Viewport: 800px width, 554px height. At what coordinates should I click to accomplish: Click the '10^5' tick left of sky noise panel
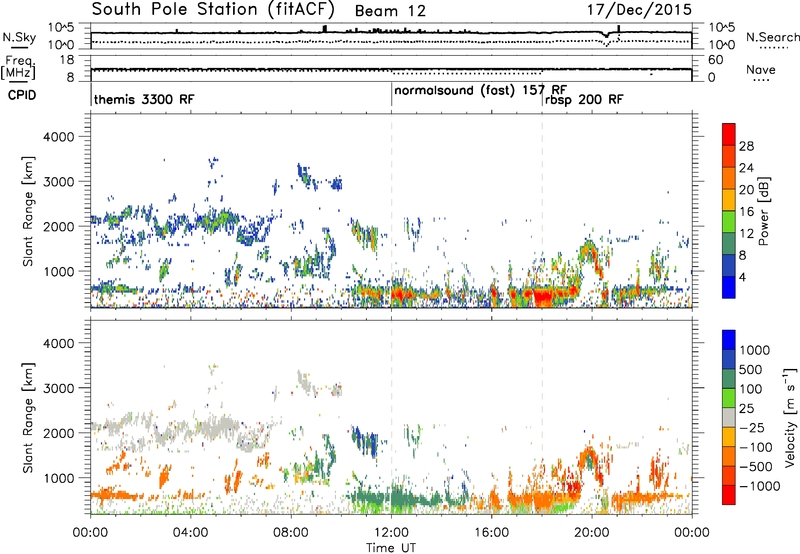[61, 27]
